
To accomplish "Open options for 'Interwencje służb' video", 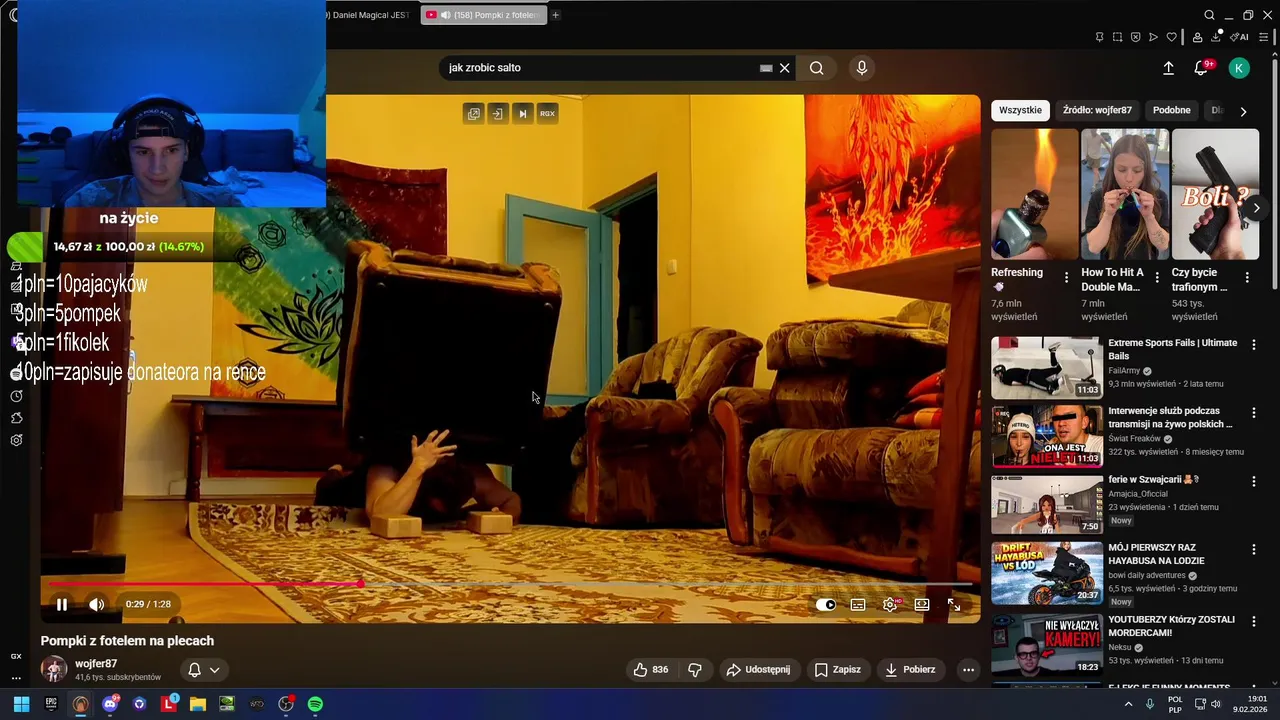I will click(x=1254, y=413).
